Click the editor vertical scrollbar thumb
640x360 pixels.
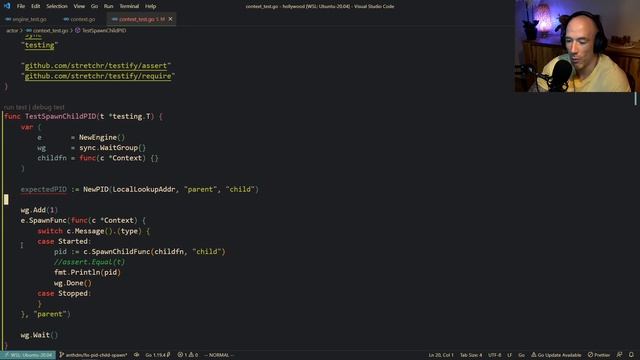[x=636, y=98]
